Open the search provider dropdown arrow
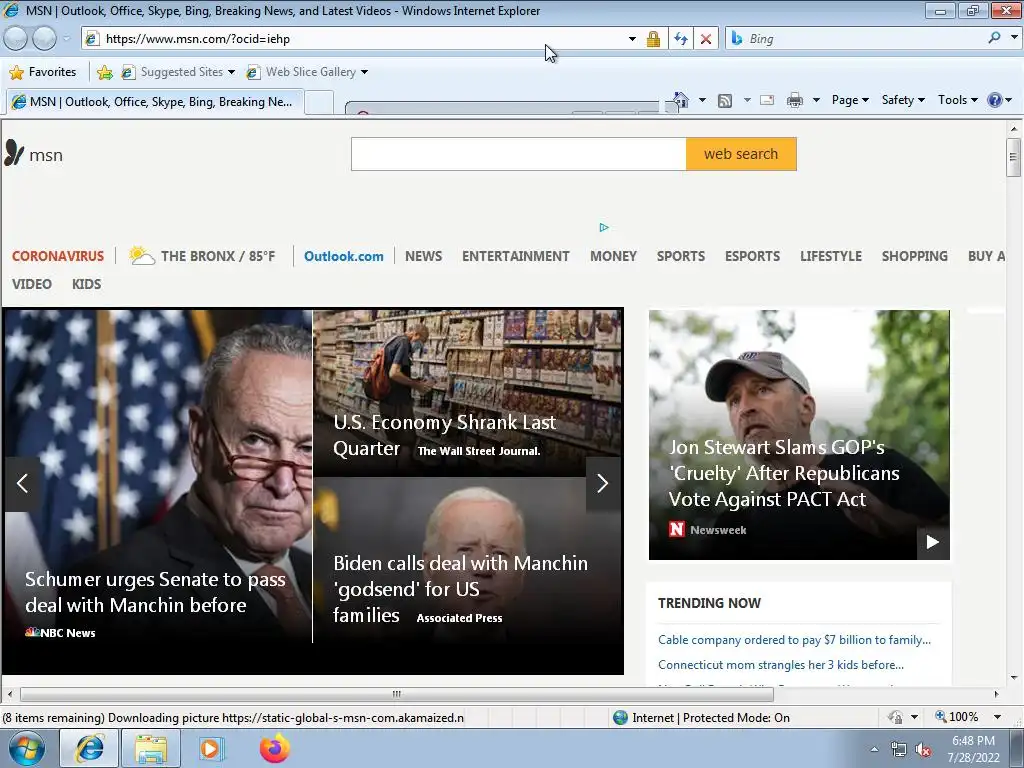The width and height of the screenshot is (1024, 768). point(1014,38)
